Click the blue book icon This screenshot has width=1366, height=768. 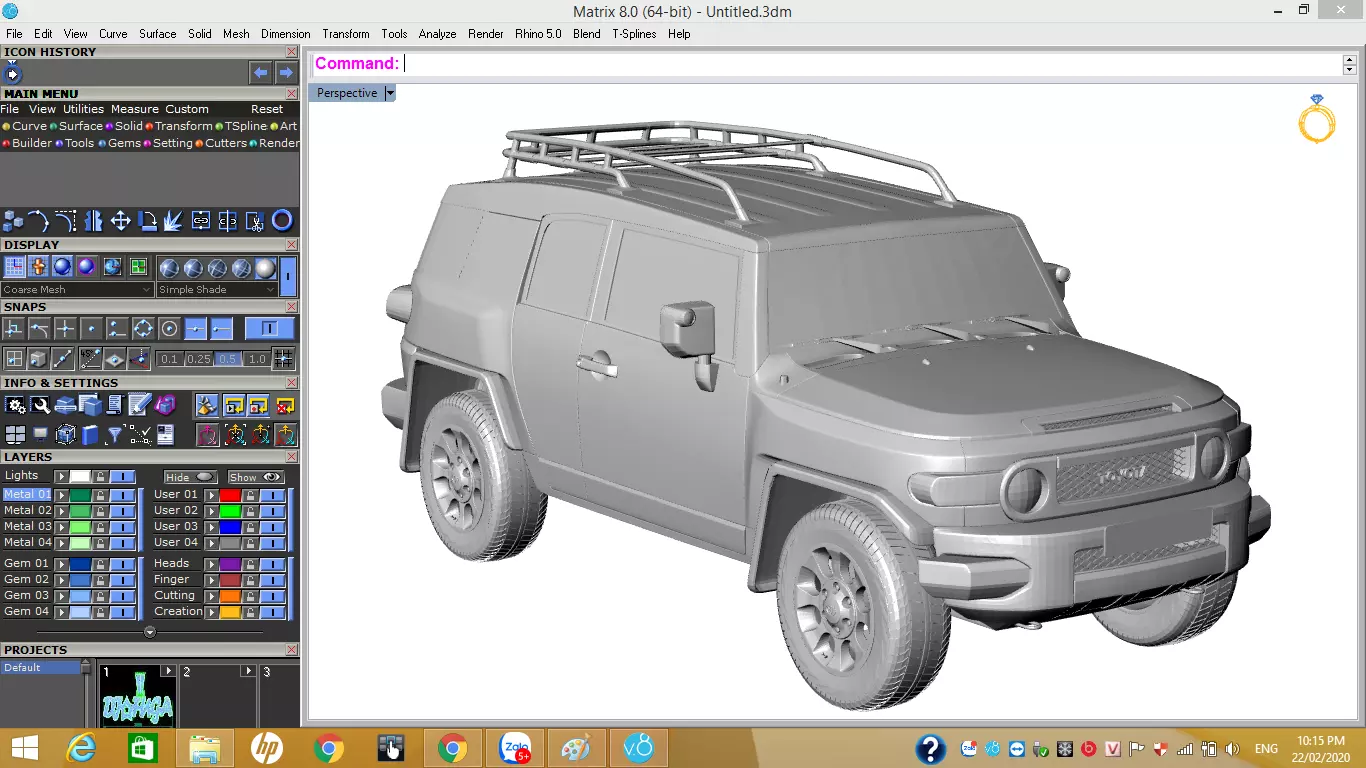pos(90,435)
